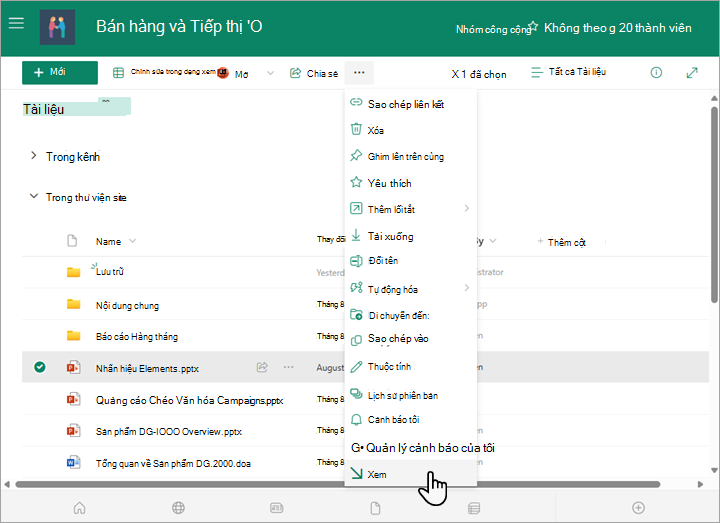Open the files page icon in bottom bar
This screenshot has height=523, width=720.
375,508
